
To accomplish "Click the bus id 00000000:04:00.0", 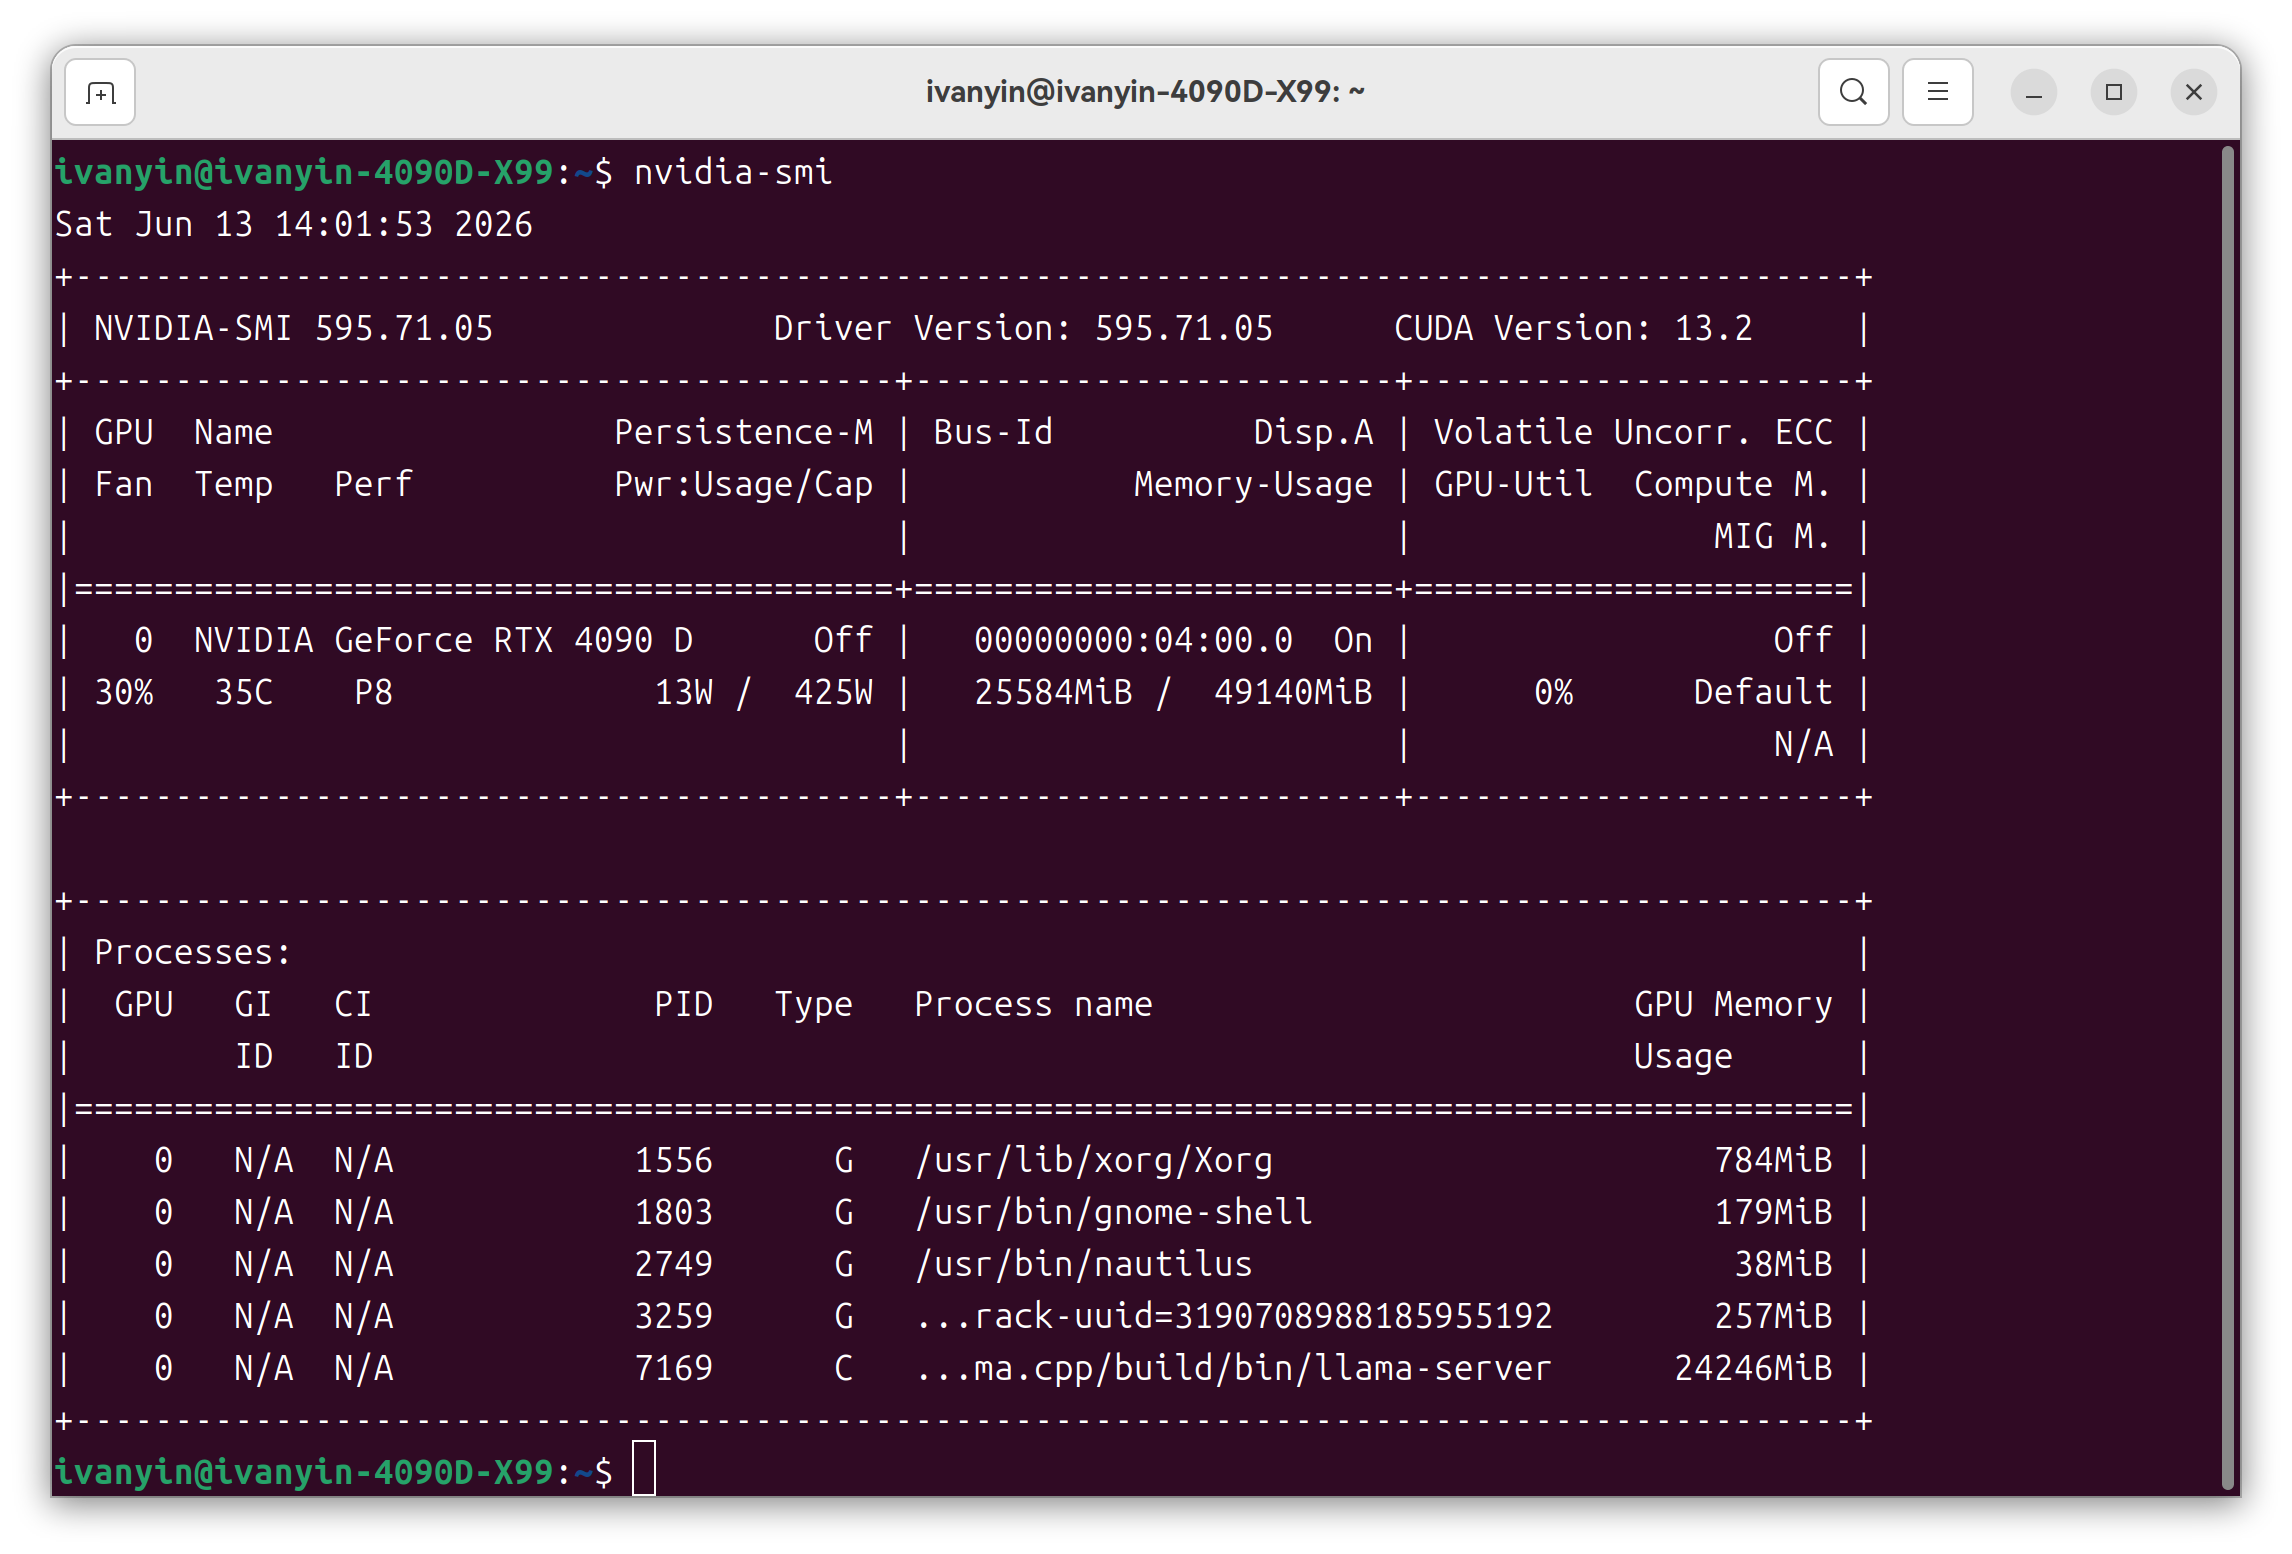I will point(1133,640).
